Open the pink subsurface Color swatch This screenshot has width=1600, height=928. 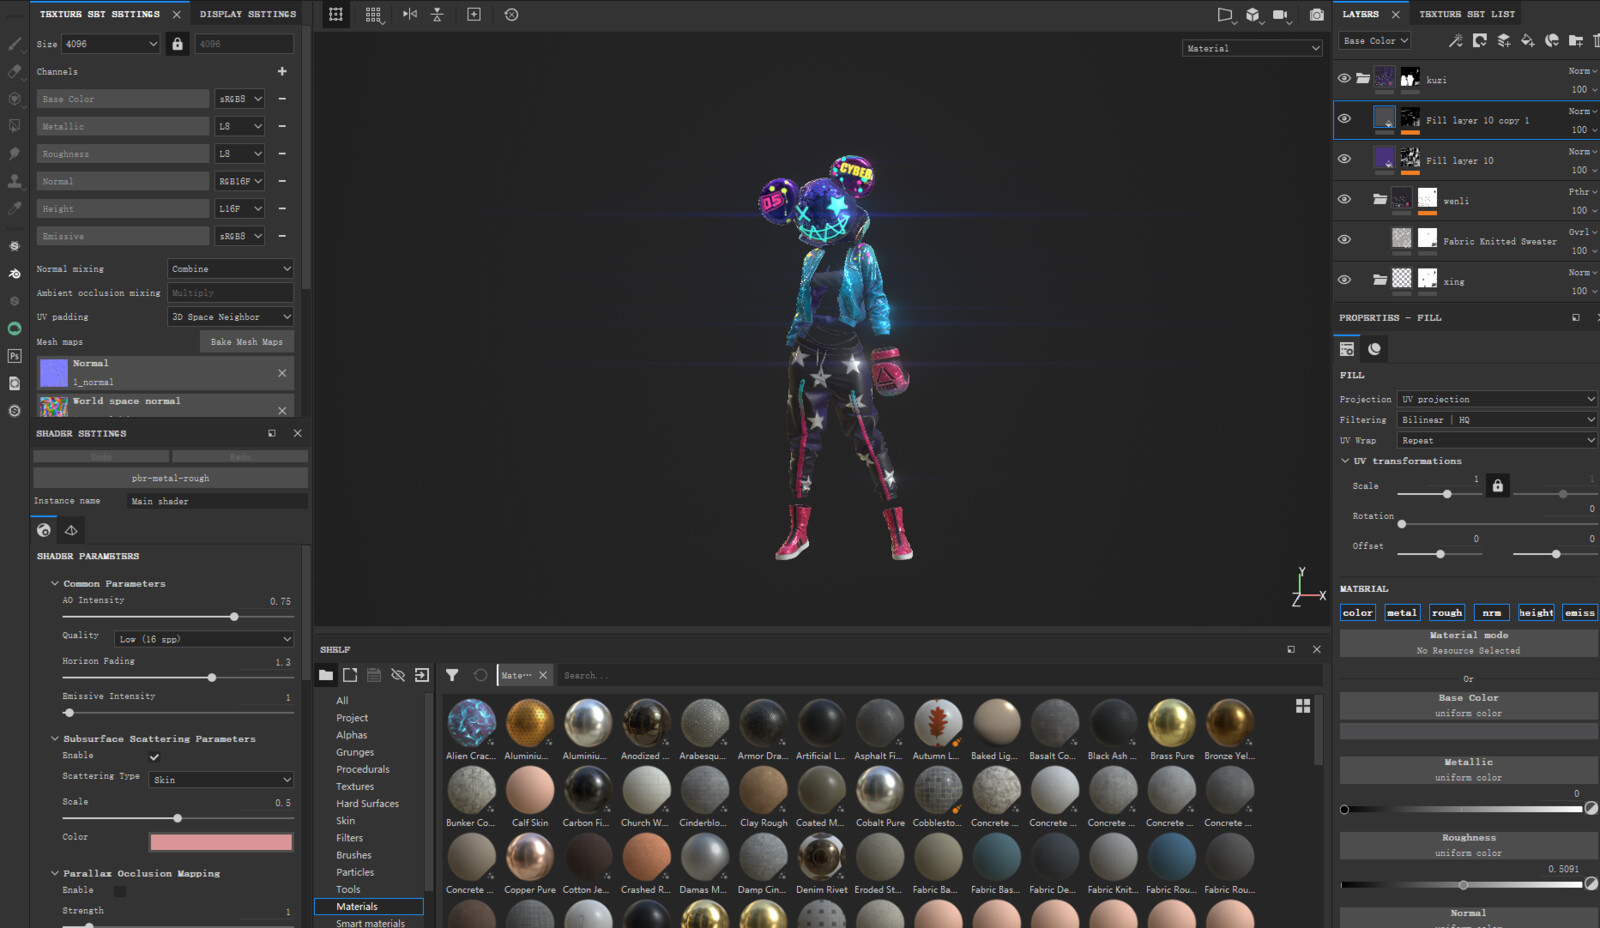point(221,842)
